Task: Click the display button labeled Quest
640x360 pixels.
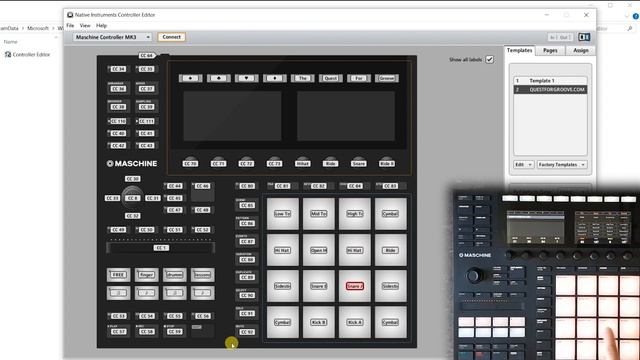Action: (x=331, y=78)
